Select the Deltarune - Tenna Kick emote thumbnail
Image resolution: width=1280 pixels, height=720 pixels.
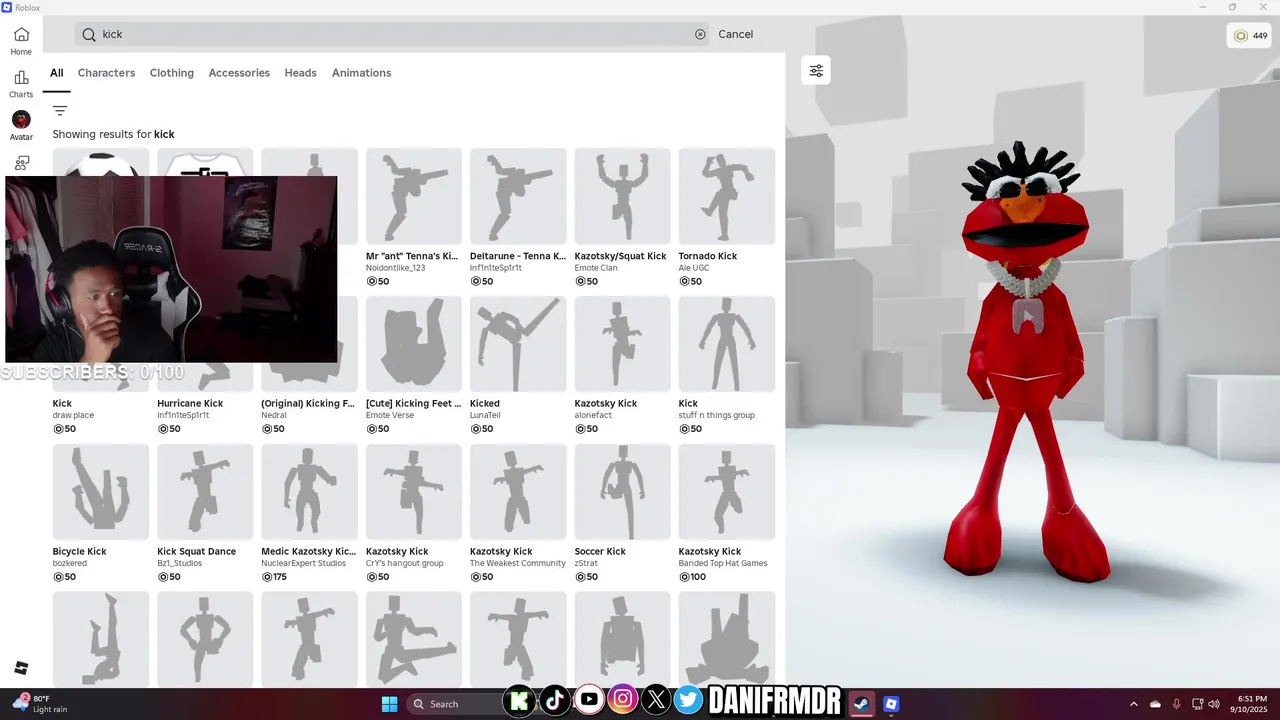tap(518, 196)
